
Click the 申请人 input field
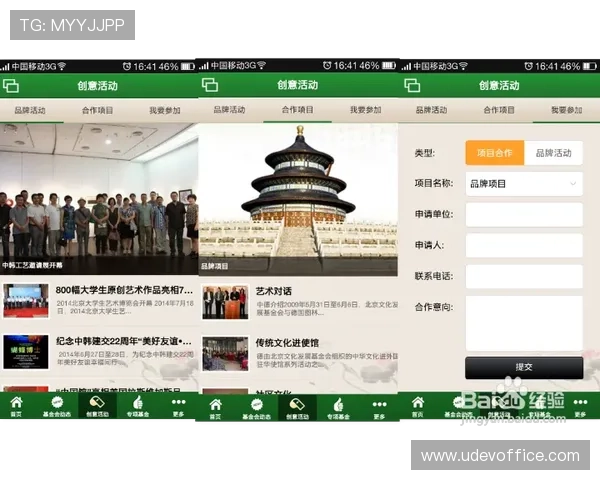[524, 245]
